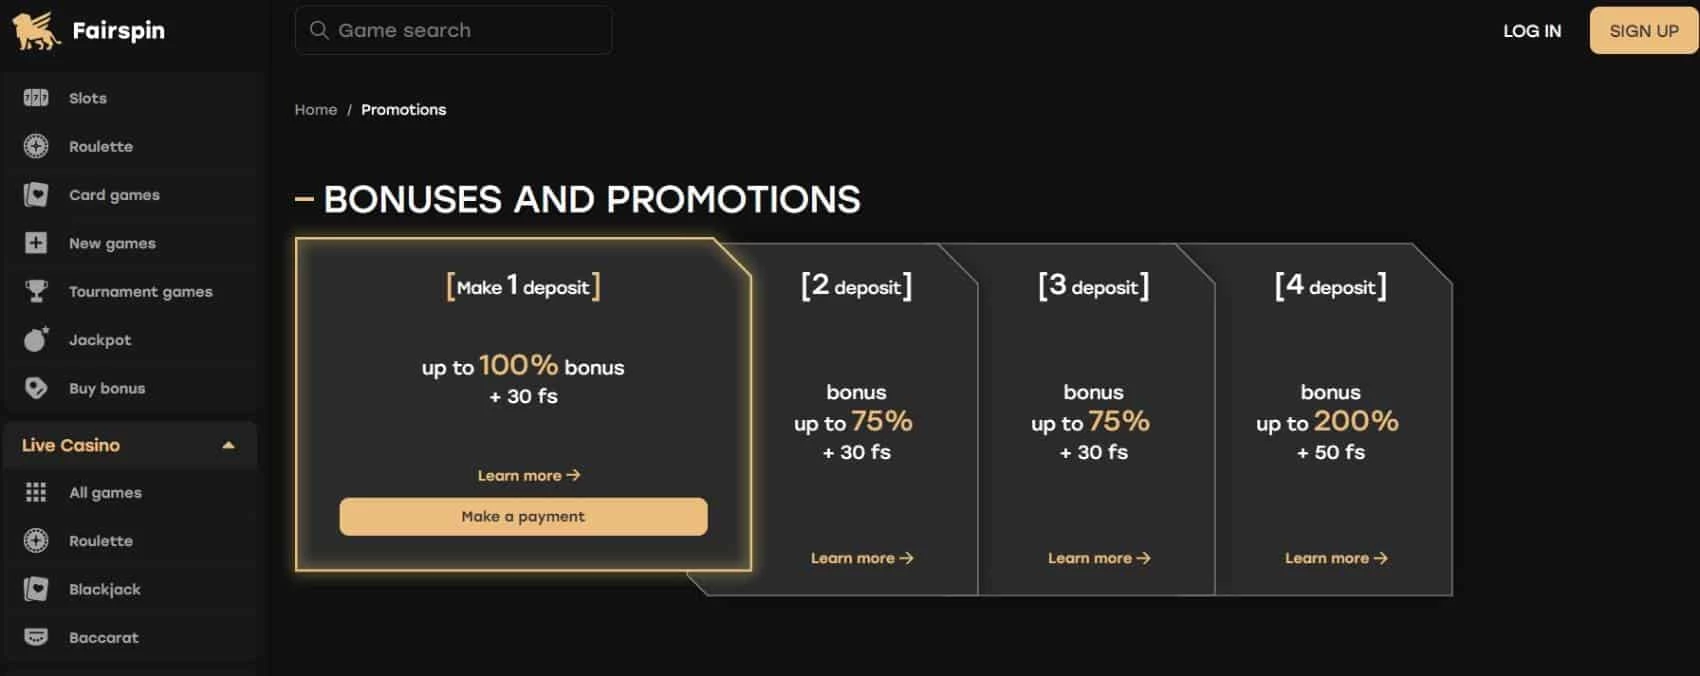The height and width of the screenshot is (676, 1700).
Task: Go to Home breadcrumb link
Action: (315, 110)
